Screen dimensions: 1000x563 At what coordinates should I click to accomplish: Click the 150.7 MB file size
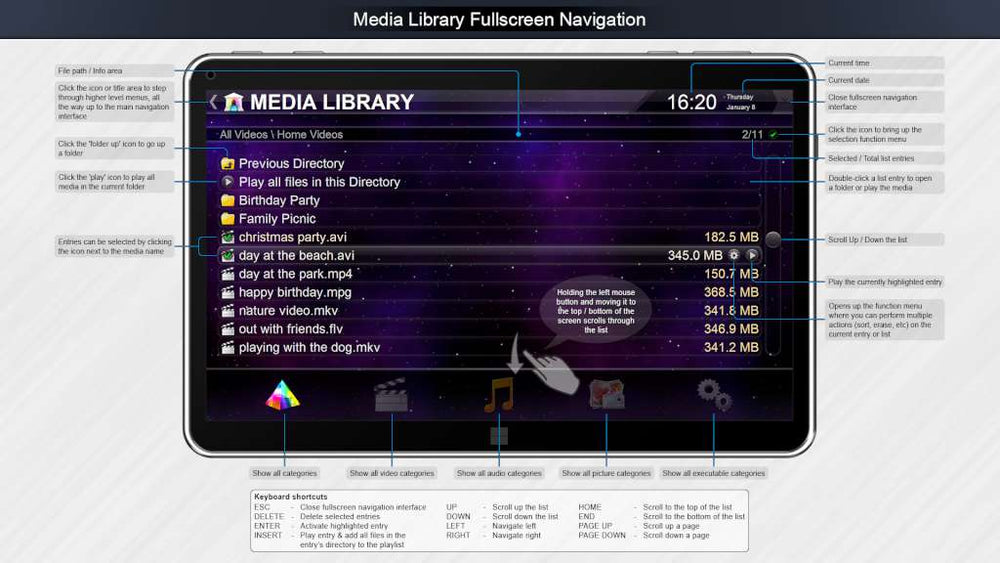coord(732,274)
